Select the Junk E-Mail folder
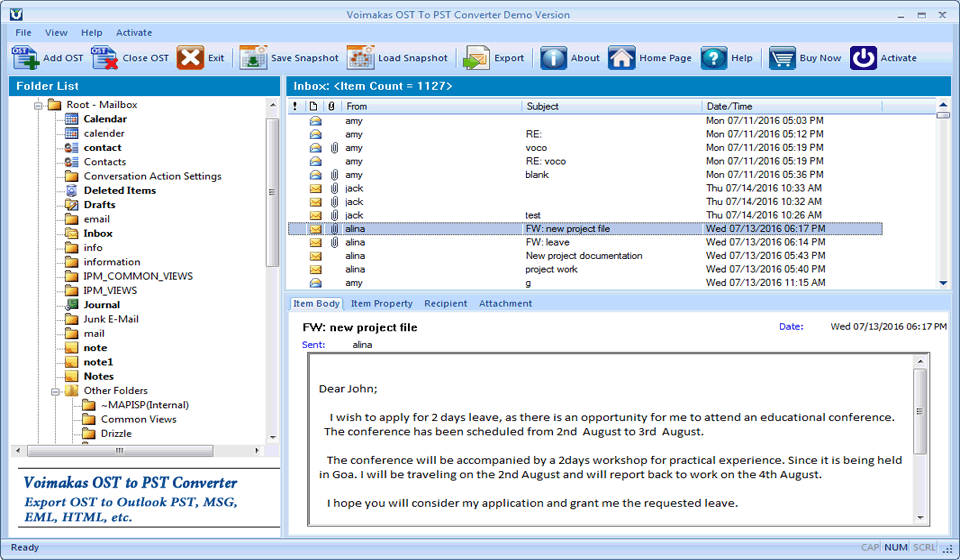This screenshot has width=960, height=560. click(x=111, y=319)
